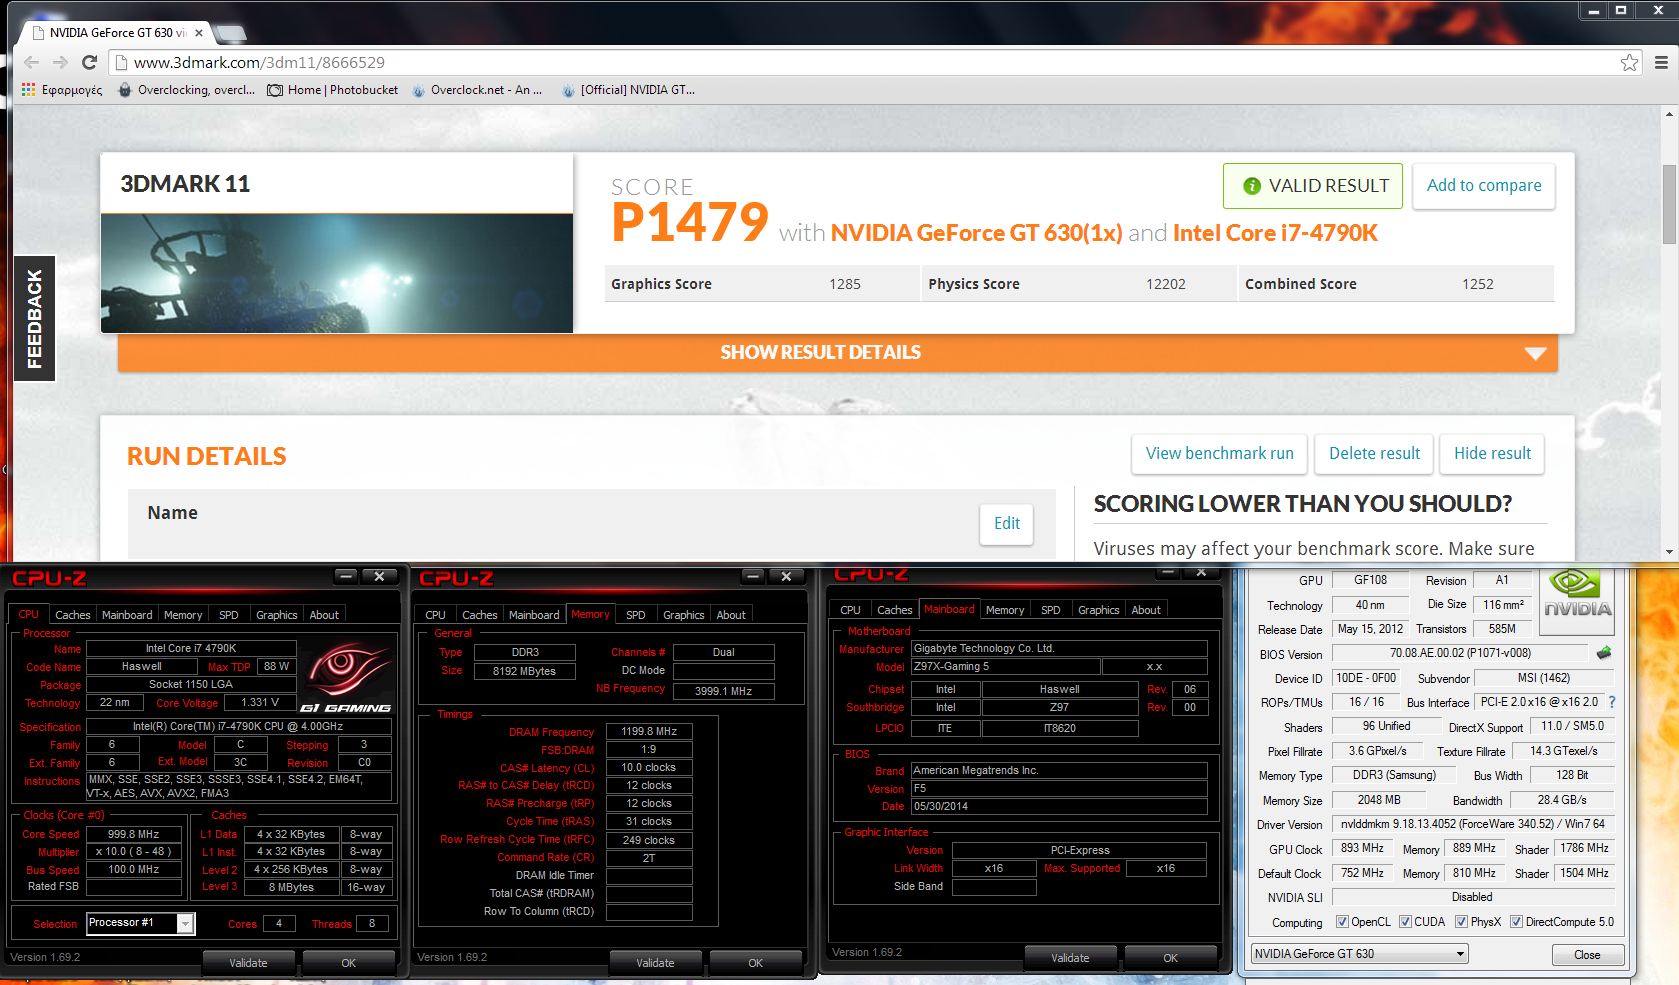Close the NVIDIA GeForce GT 630 browser tab
The height and width of the screenshot is (985, 1679).
pyautogui.click(x=199, y=33)
